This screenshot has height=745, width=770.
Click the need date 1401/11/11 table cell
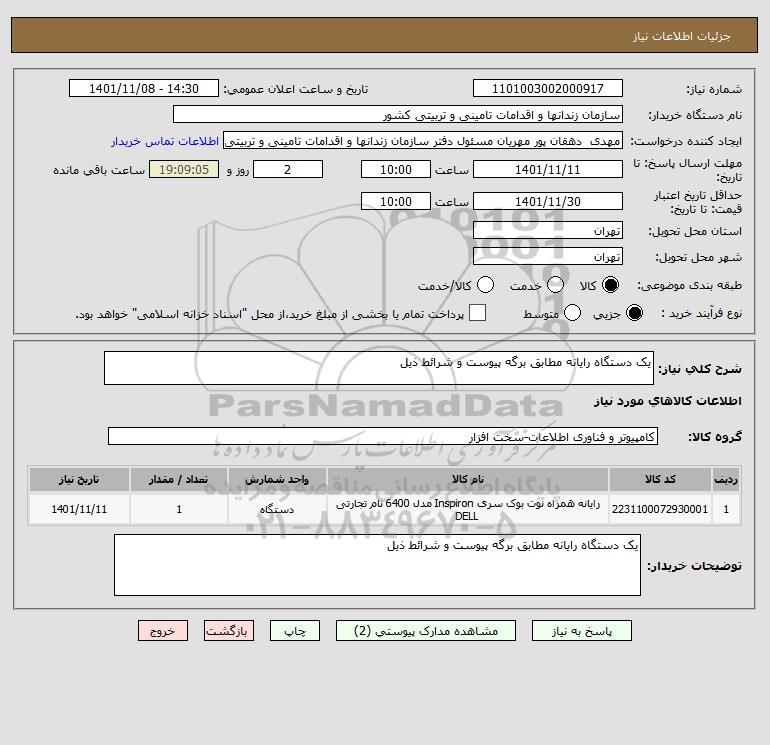point(79,509)
